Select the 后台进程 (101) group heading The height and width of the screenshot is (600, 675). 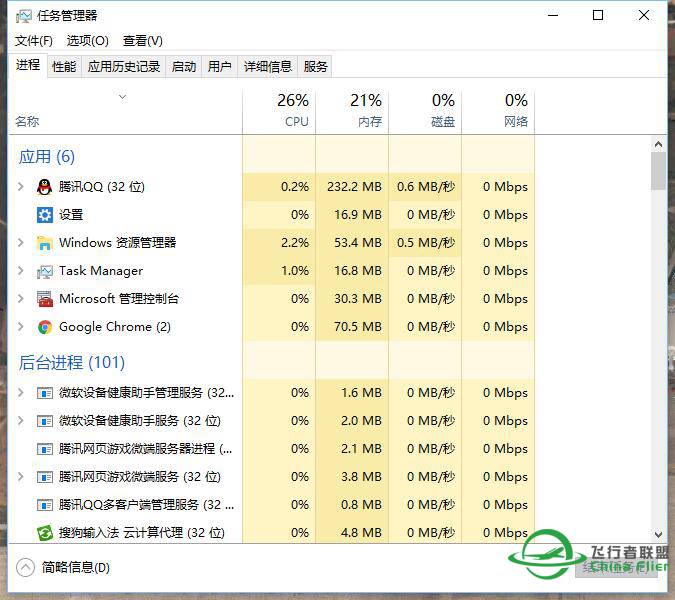[x=71, y=362]
